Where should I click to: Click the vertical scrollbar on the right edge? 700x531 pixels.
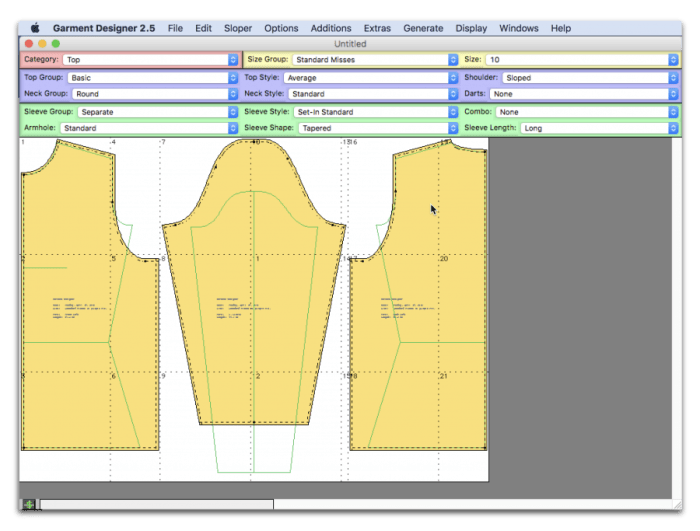tap(677, 318)
